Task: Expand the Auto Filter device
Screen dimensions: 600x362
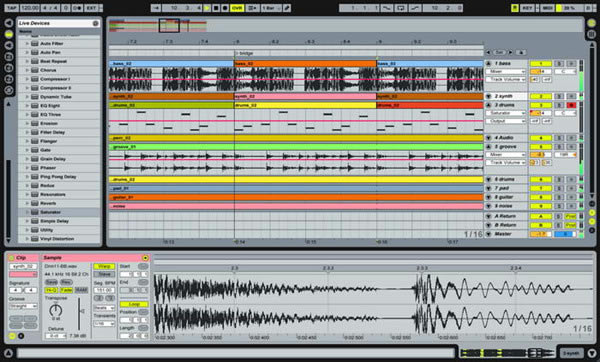Action: click(27, 44)
